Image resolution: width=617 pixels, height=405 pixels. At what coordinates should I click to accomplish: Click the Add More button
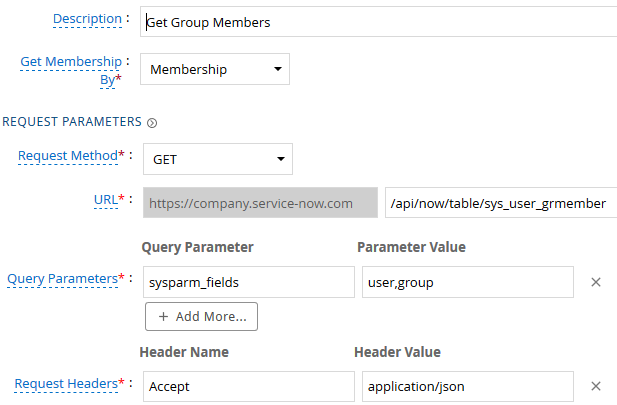(x=201, y=316)
